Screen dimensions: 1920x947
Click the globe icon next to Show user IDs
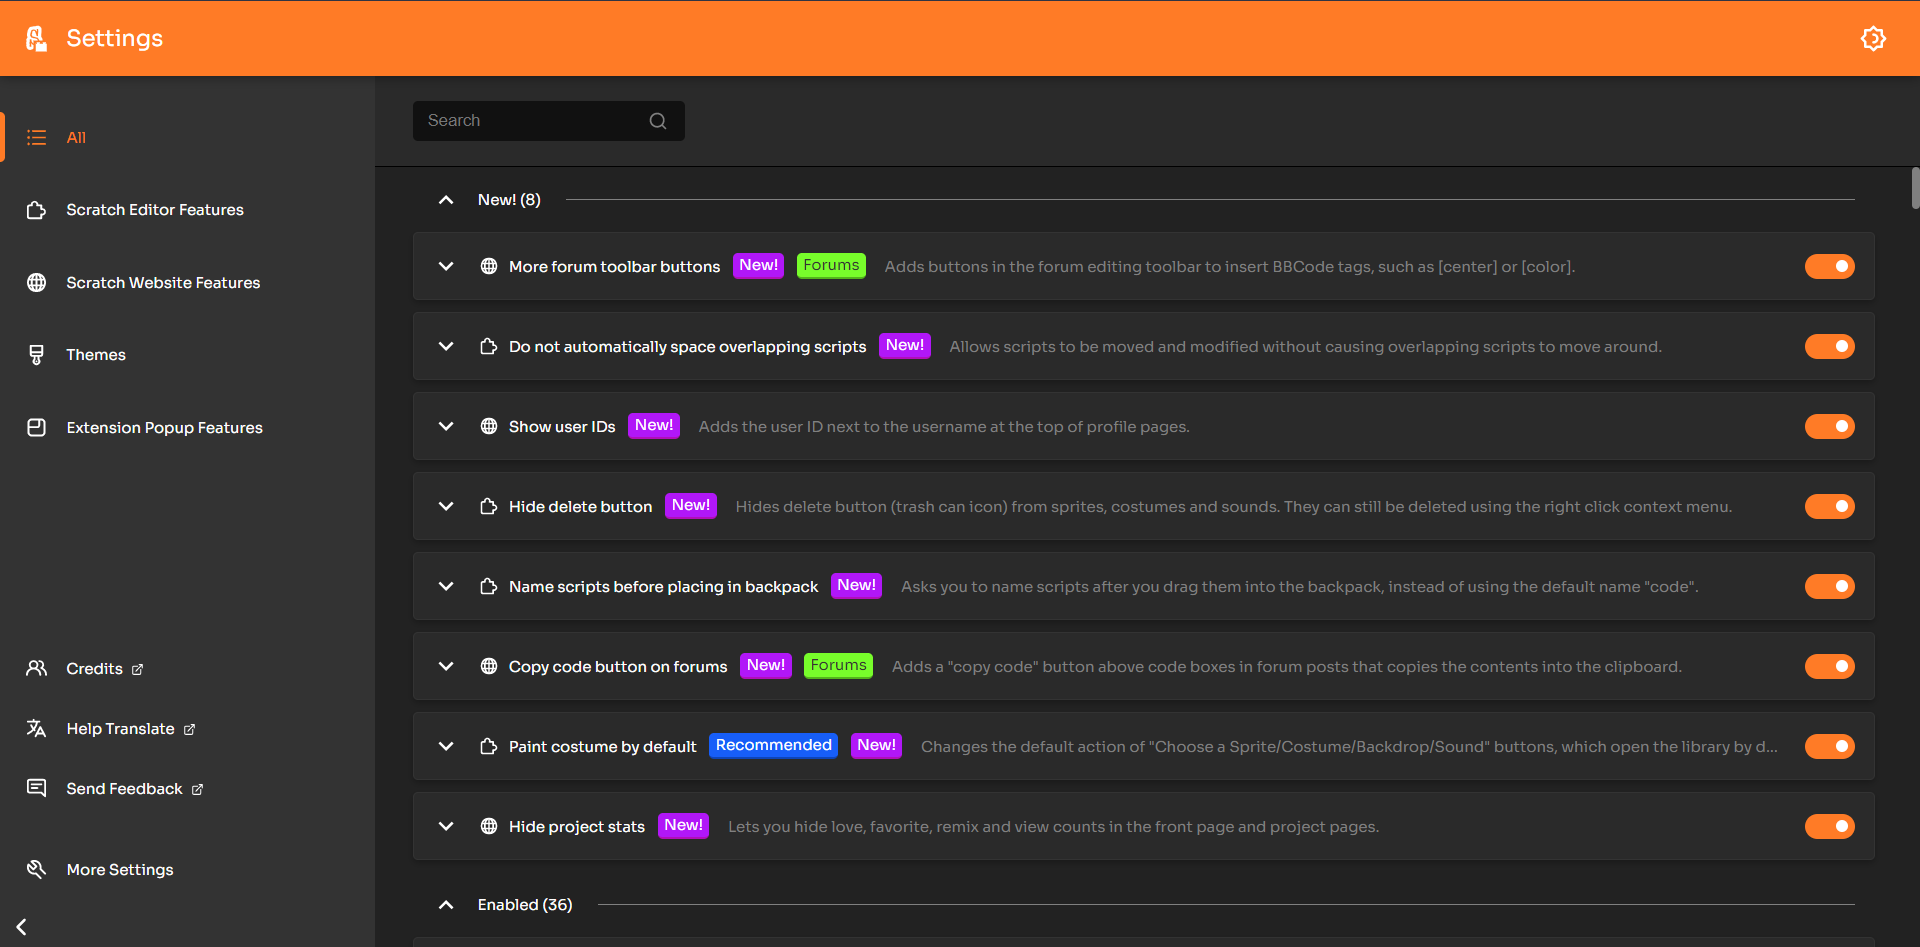489,426
